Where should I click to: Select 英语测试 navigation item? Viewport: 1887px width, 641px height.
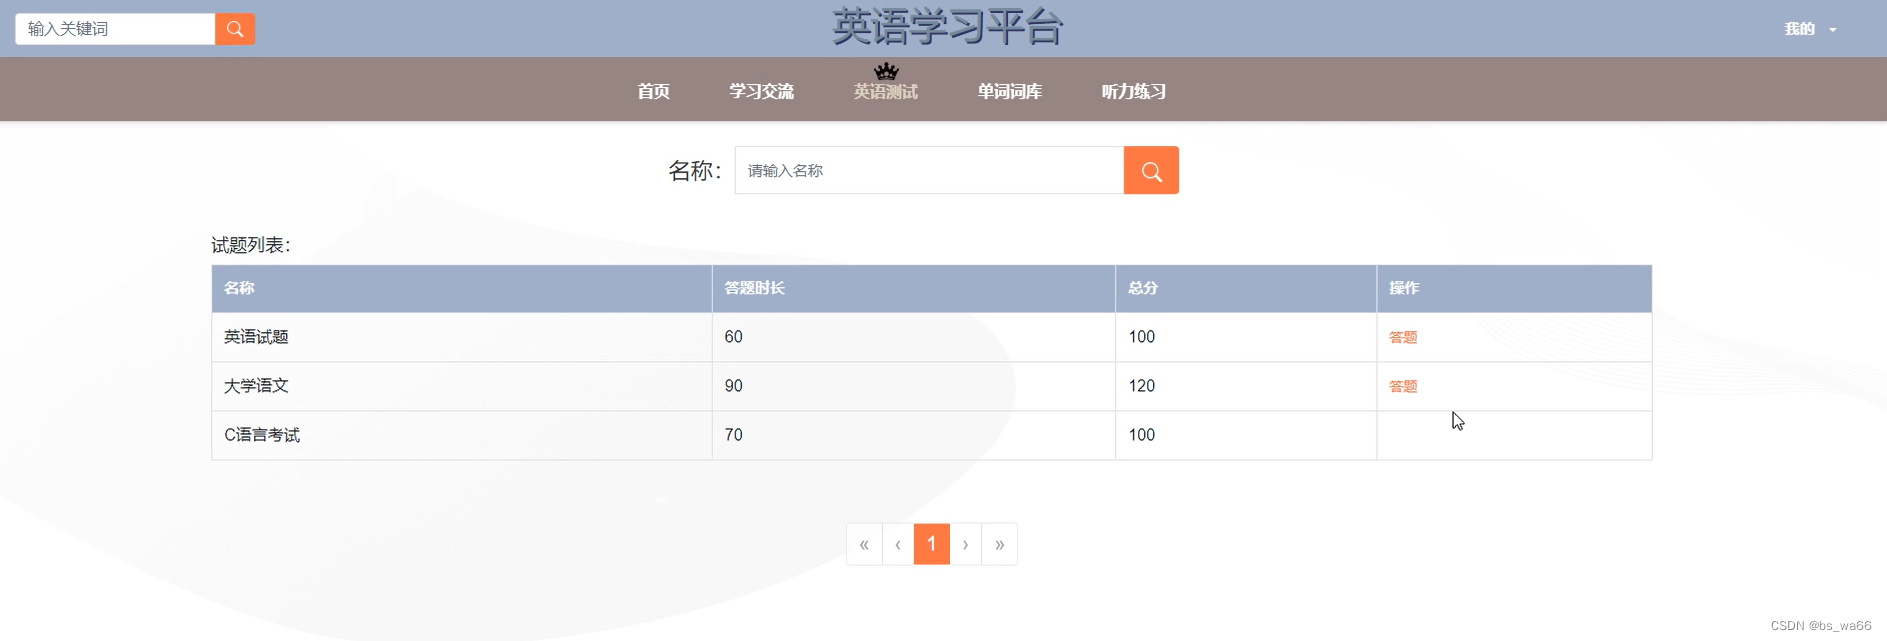point(886,91)
